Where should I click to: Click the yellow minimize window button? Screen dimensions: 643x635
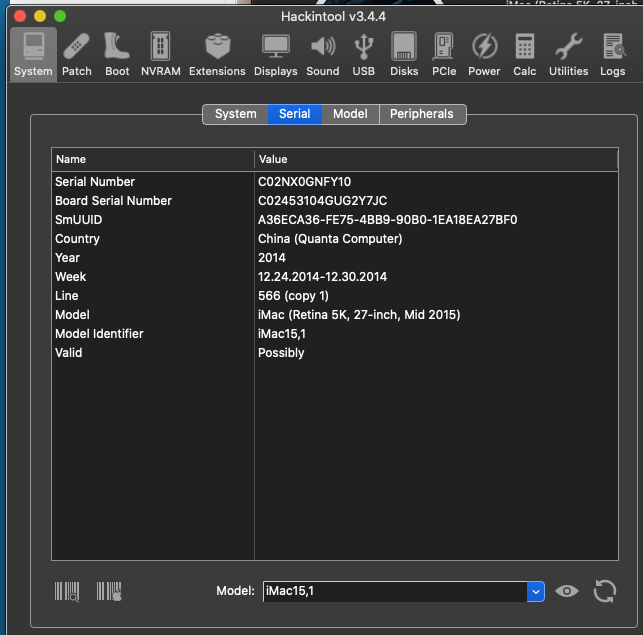40,16
